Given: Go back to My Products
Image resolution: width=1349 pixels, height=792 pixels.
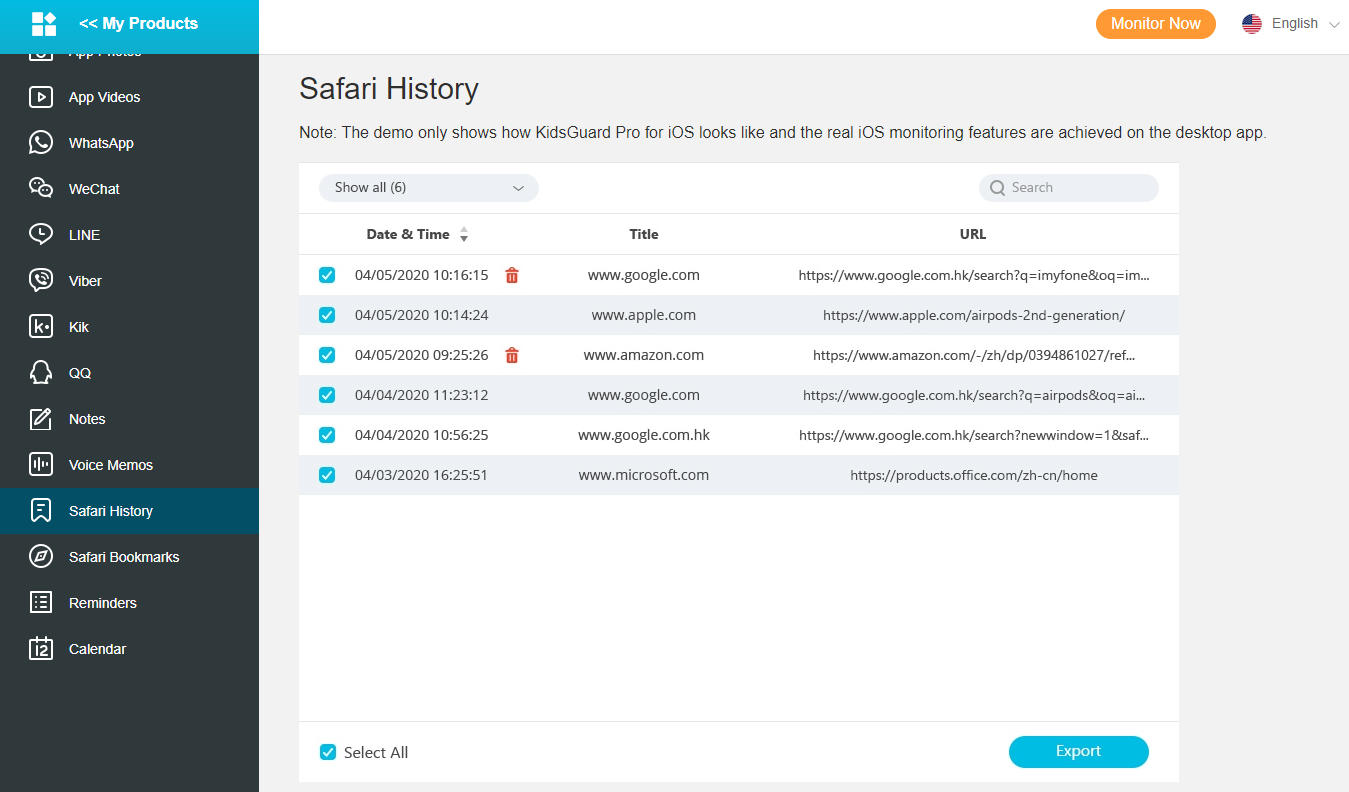Looking at the screenshot, I should coord(138,24).
